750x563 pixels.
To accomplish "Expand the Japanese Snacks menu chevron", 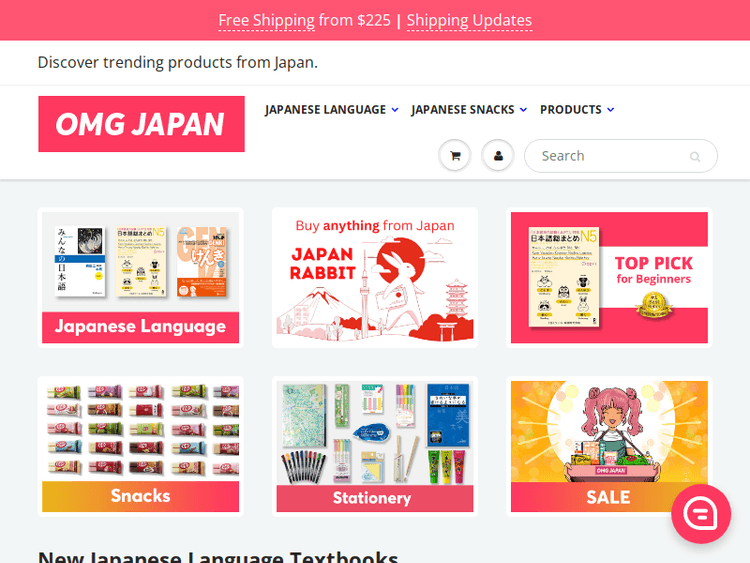I will [524, 110].
